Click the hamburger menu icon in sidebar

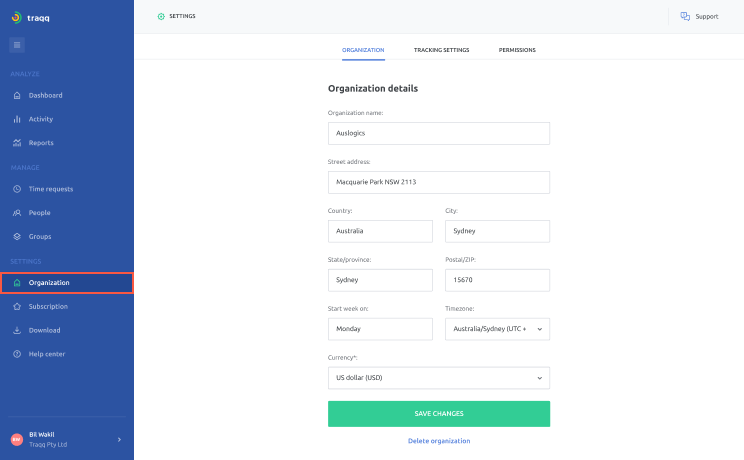coord(17,45)
